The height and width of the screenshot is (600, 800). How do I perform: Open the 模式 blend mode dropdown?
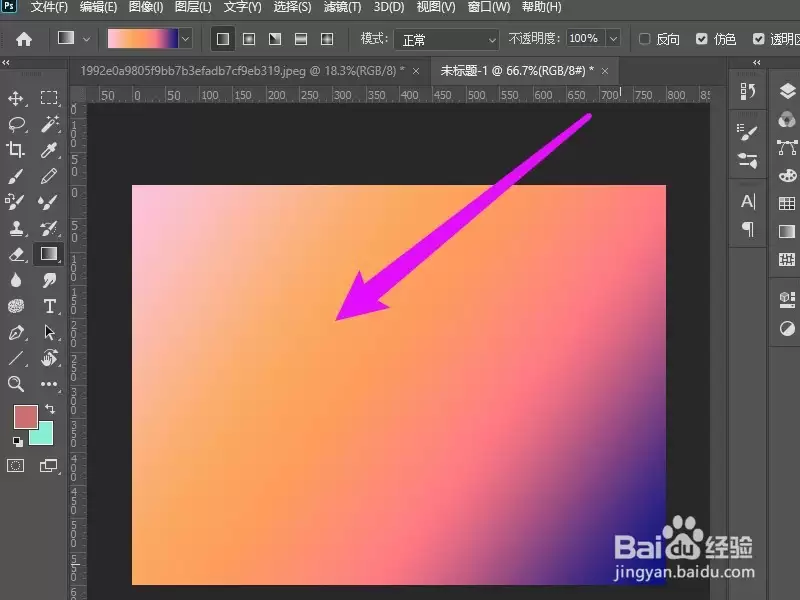446,39
